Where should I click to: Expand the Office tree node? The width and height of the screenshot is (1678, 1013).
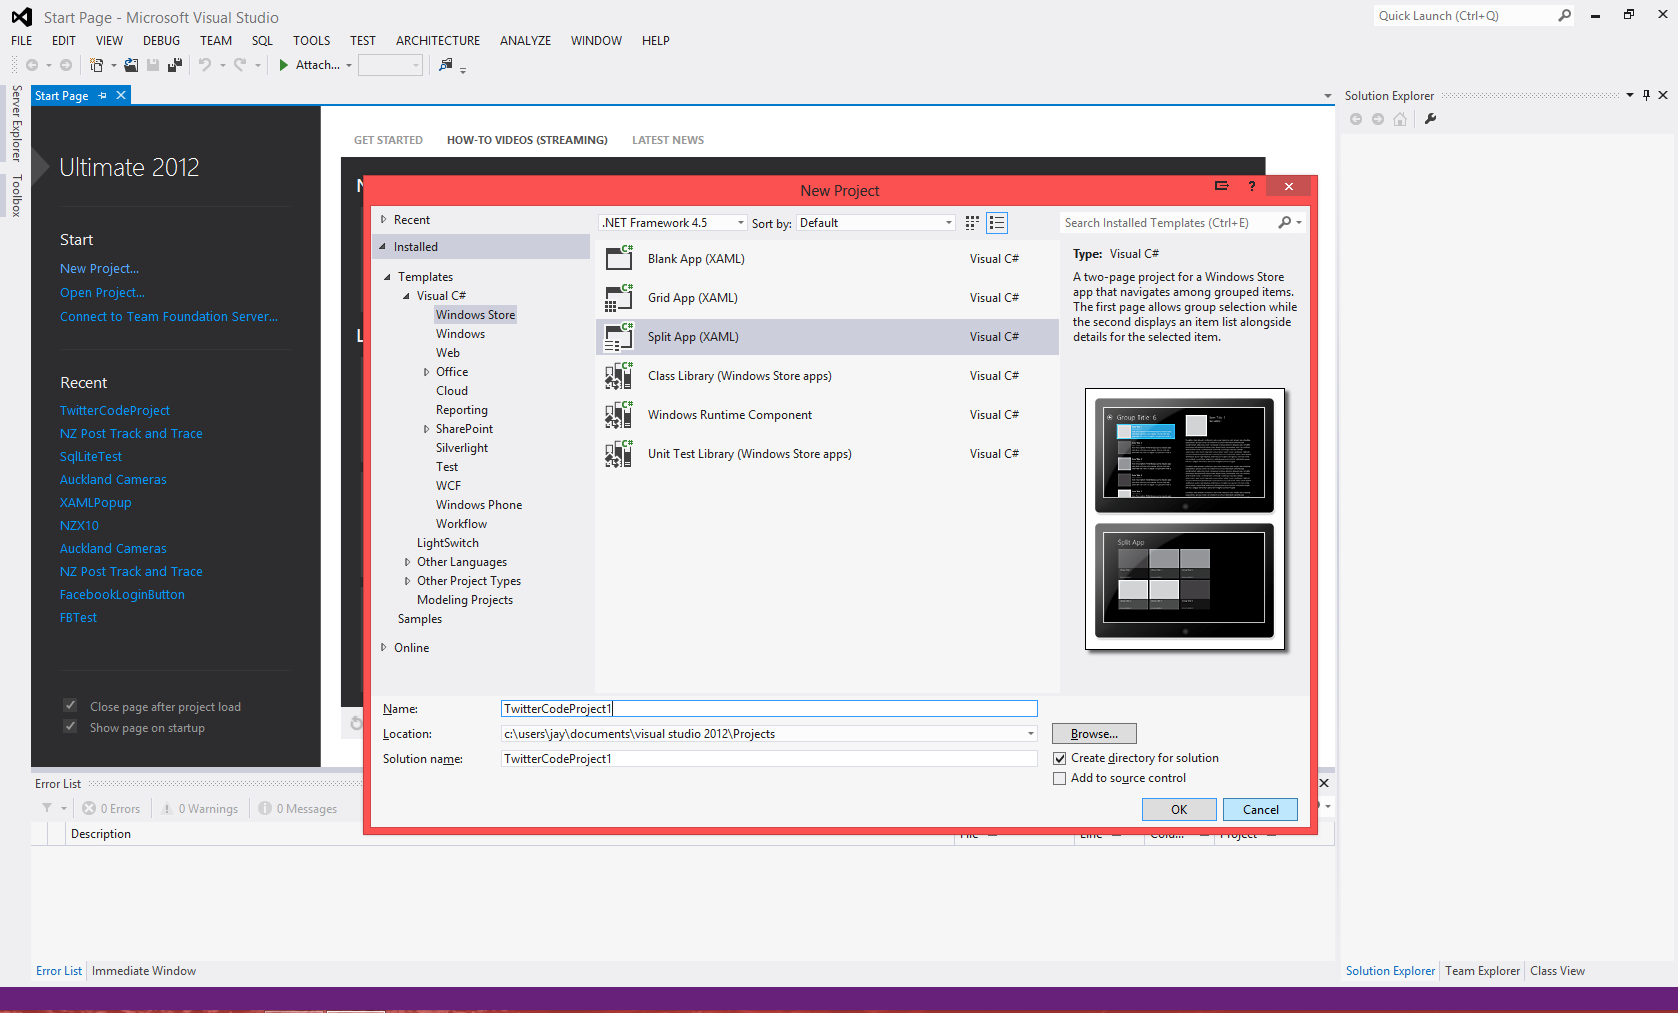click(426, 372)
